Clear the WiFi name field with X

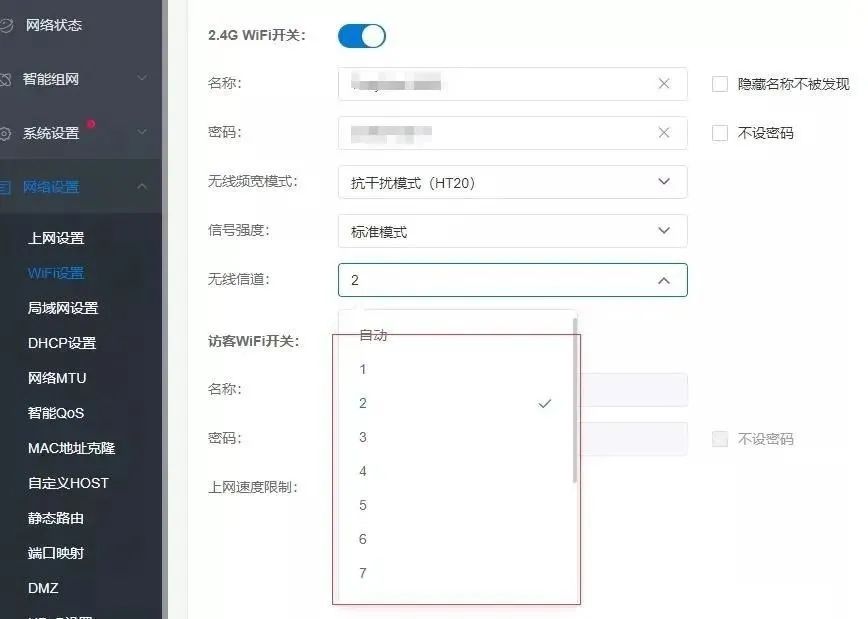[664, 84]
